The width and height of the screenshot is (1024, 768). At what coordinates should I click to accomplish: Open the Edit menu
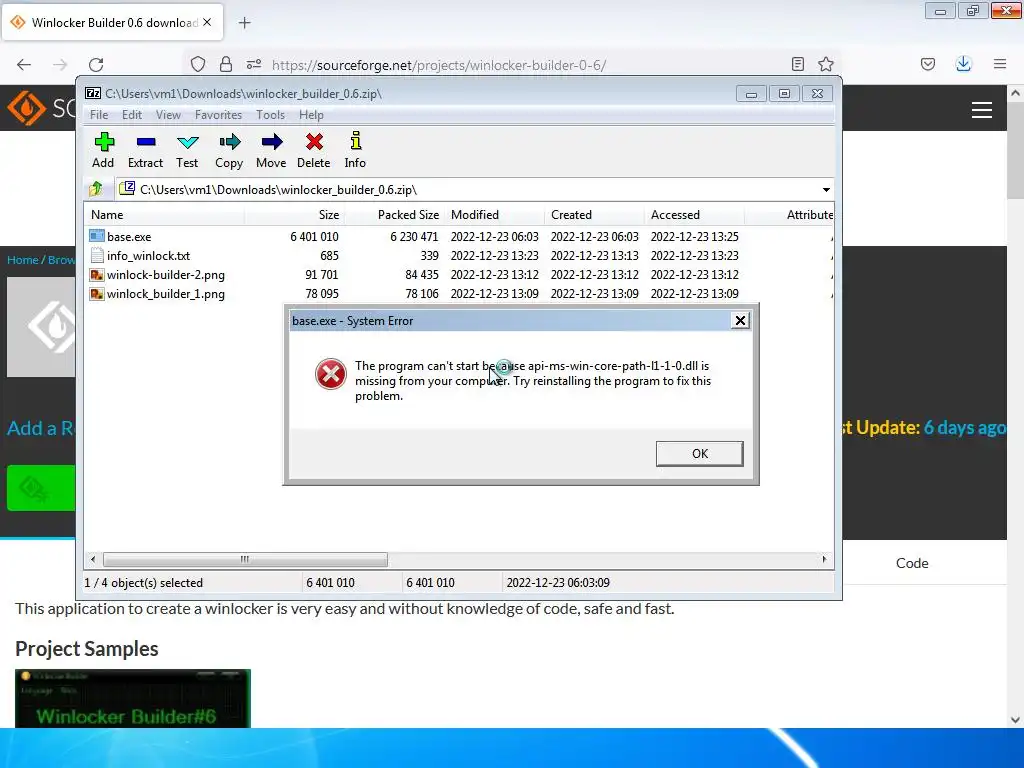coord(132,115)
